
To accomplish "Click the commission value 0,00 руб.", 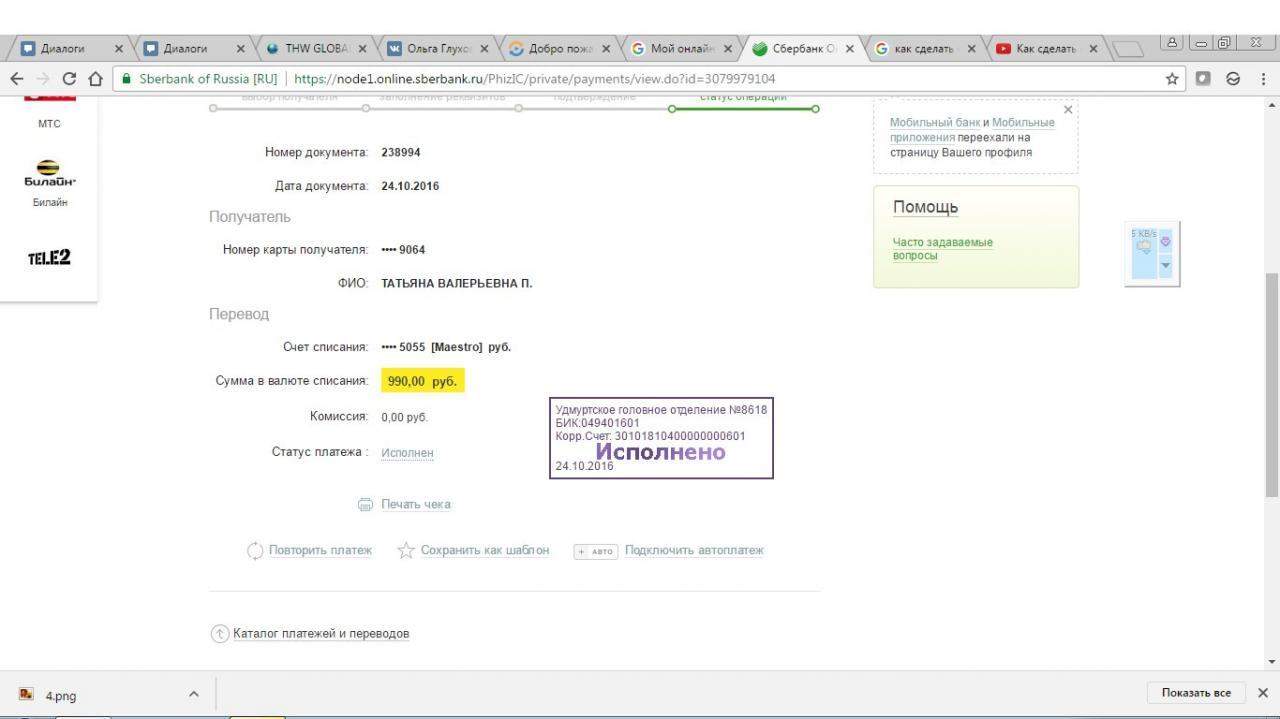I will tap(404, 417).
